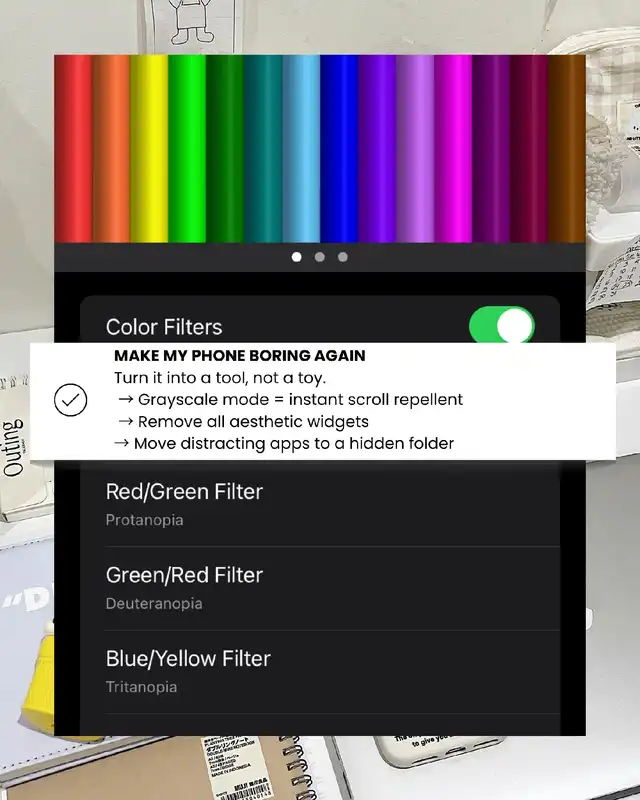The image size is (640, 800).
Task: Click the light blue pencil stripe
Action: [301, 148]
